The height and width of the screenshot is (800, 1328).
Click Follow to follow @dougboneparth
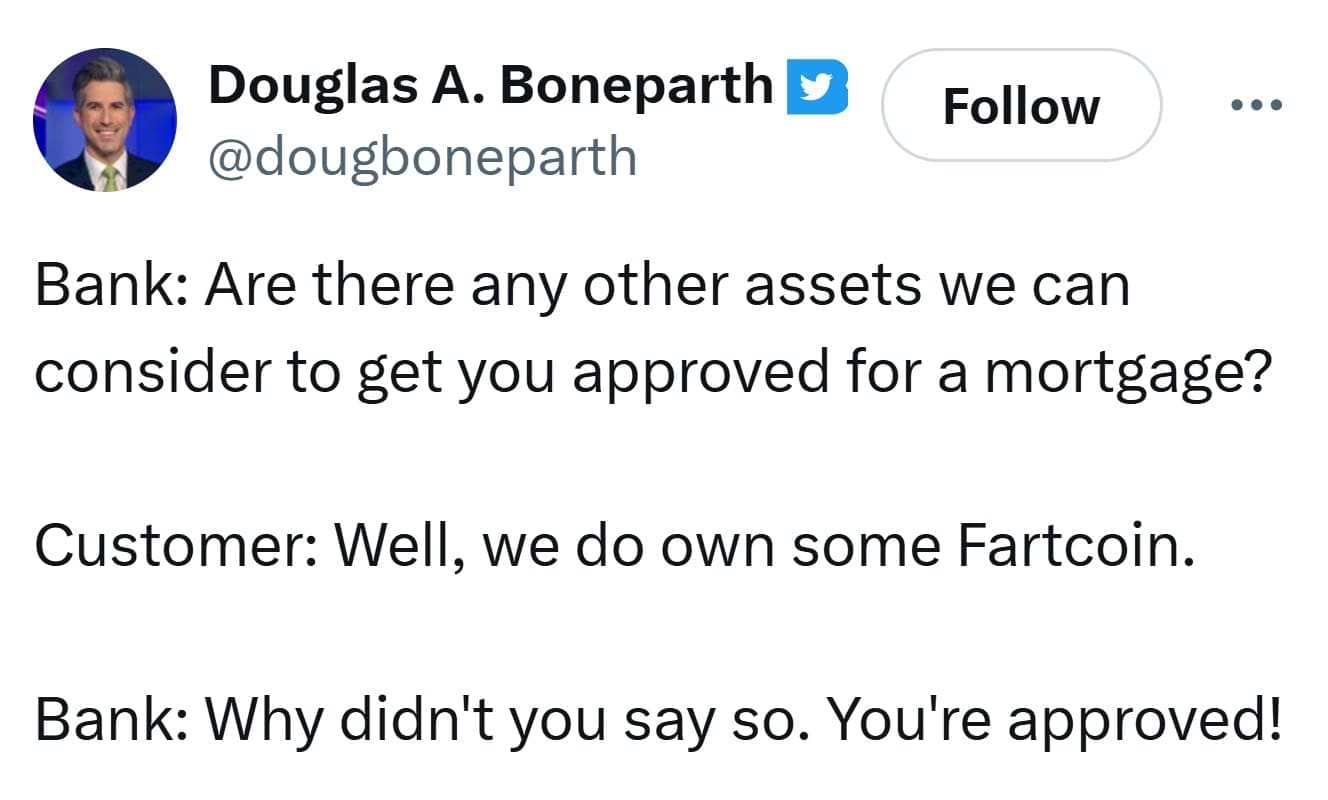tap(1022, 107)
